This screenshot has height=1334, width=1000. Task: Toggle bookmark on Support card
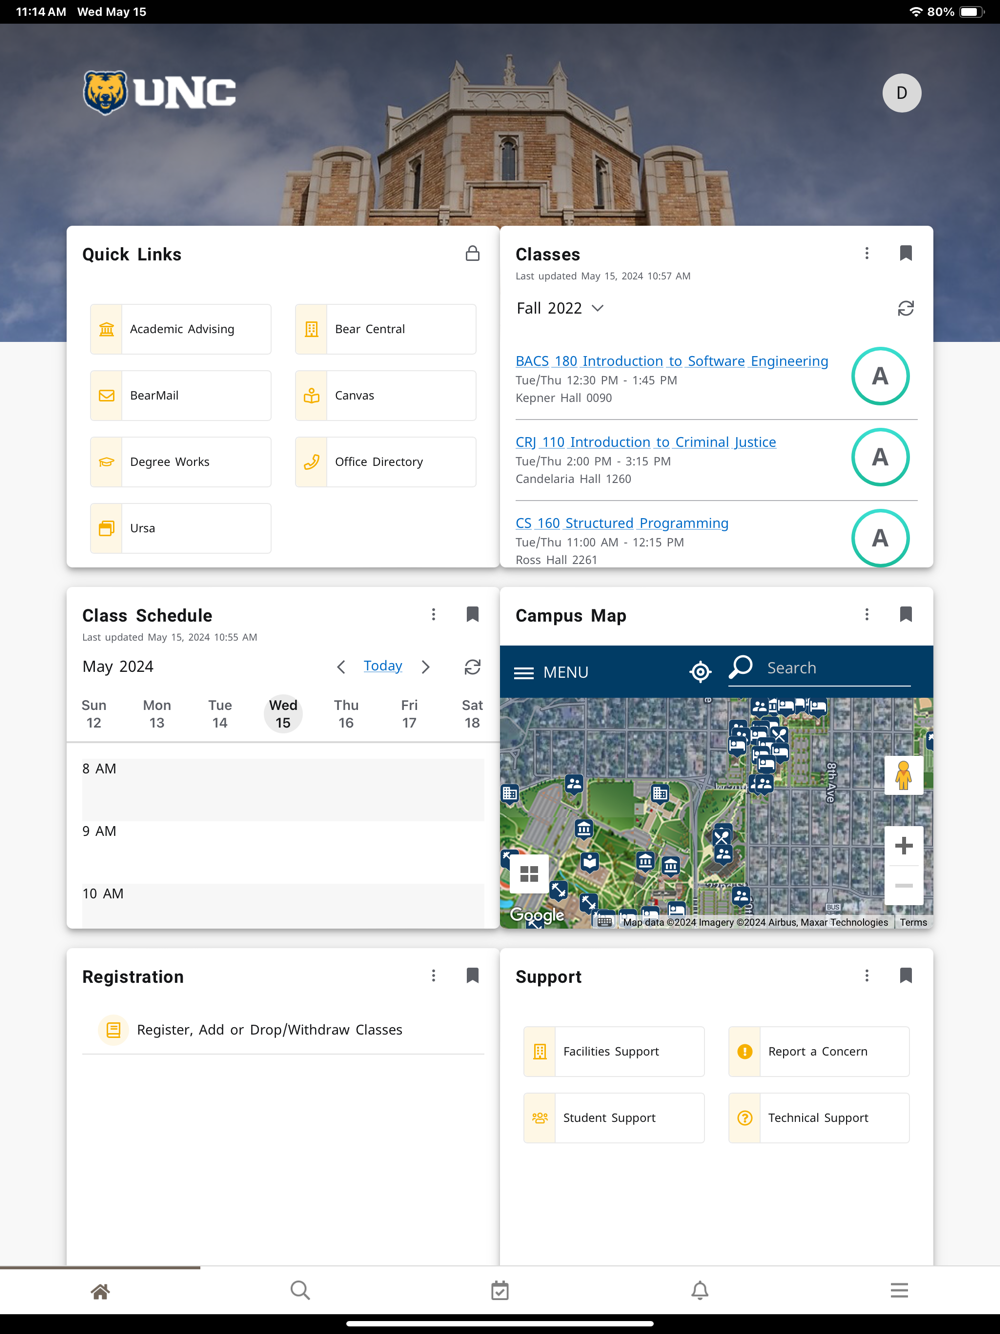pyautogui.click(x=906, y=976)
